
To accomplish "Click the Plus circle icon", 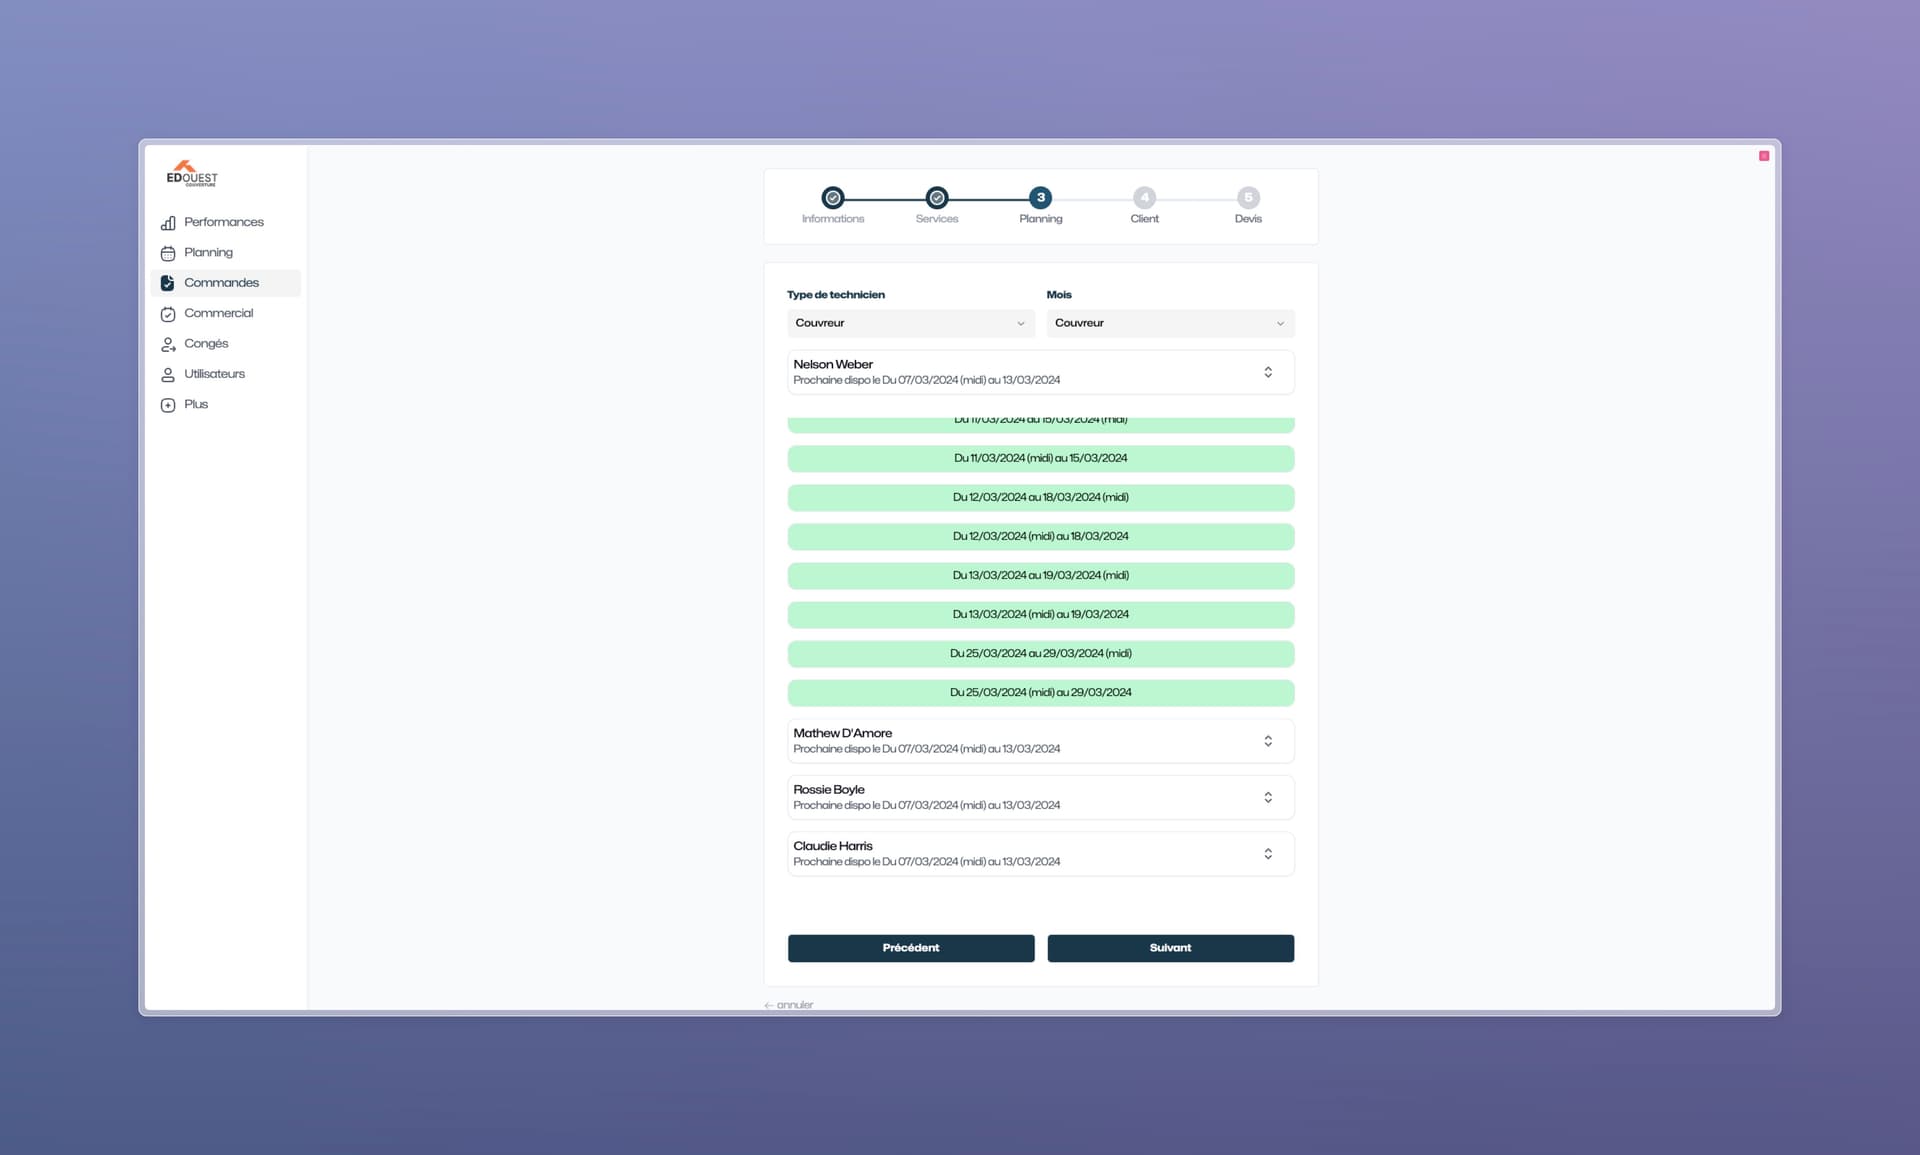I will tap(168, 405).
